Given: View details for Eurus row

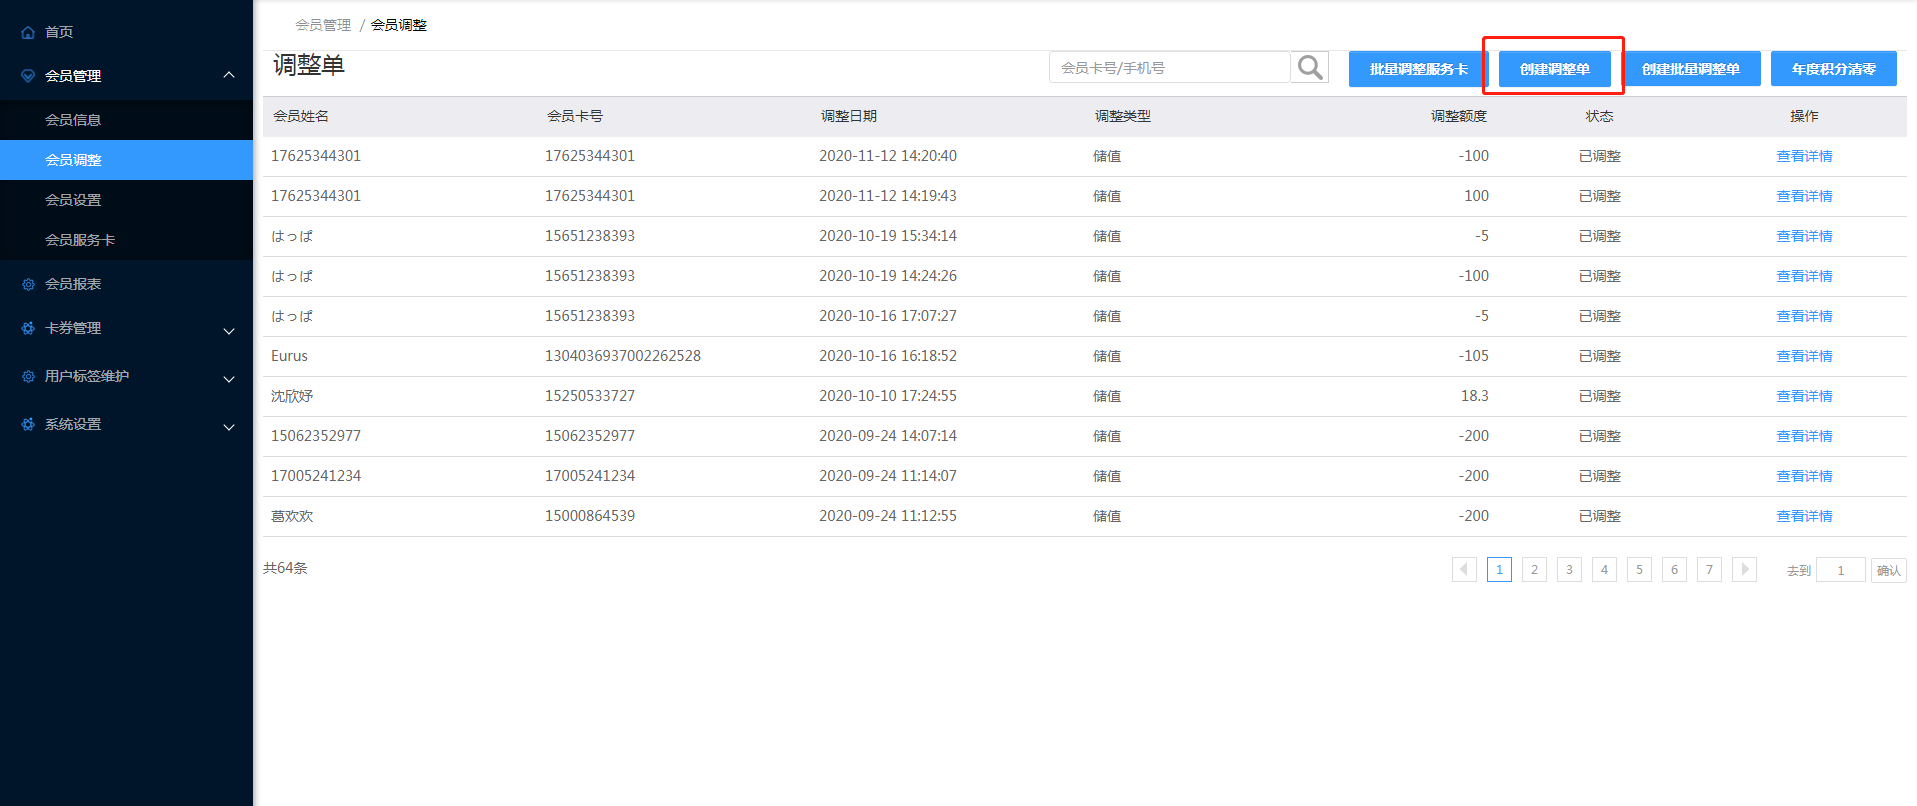Looking at the screenshot, I should [x=1804, y=356].
